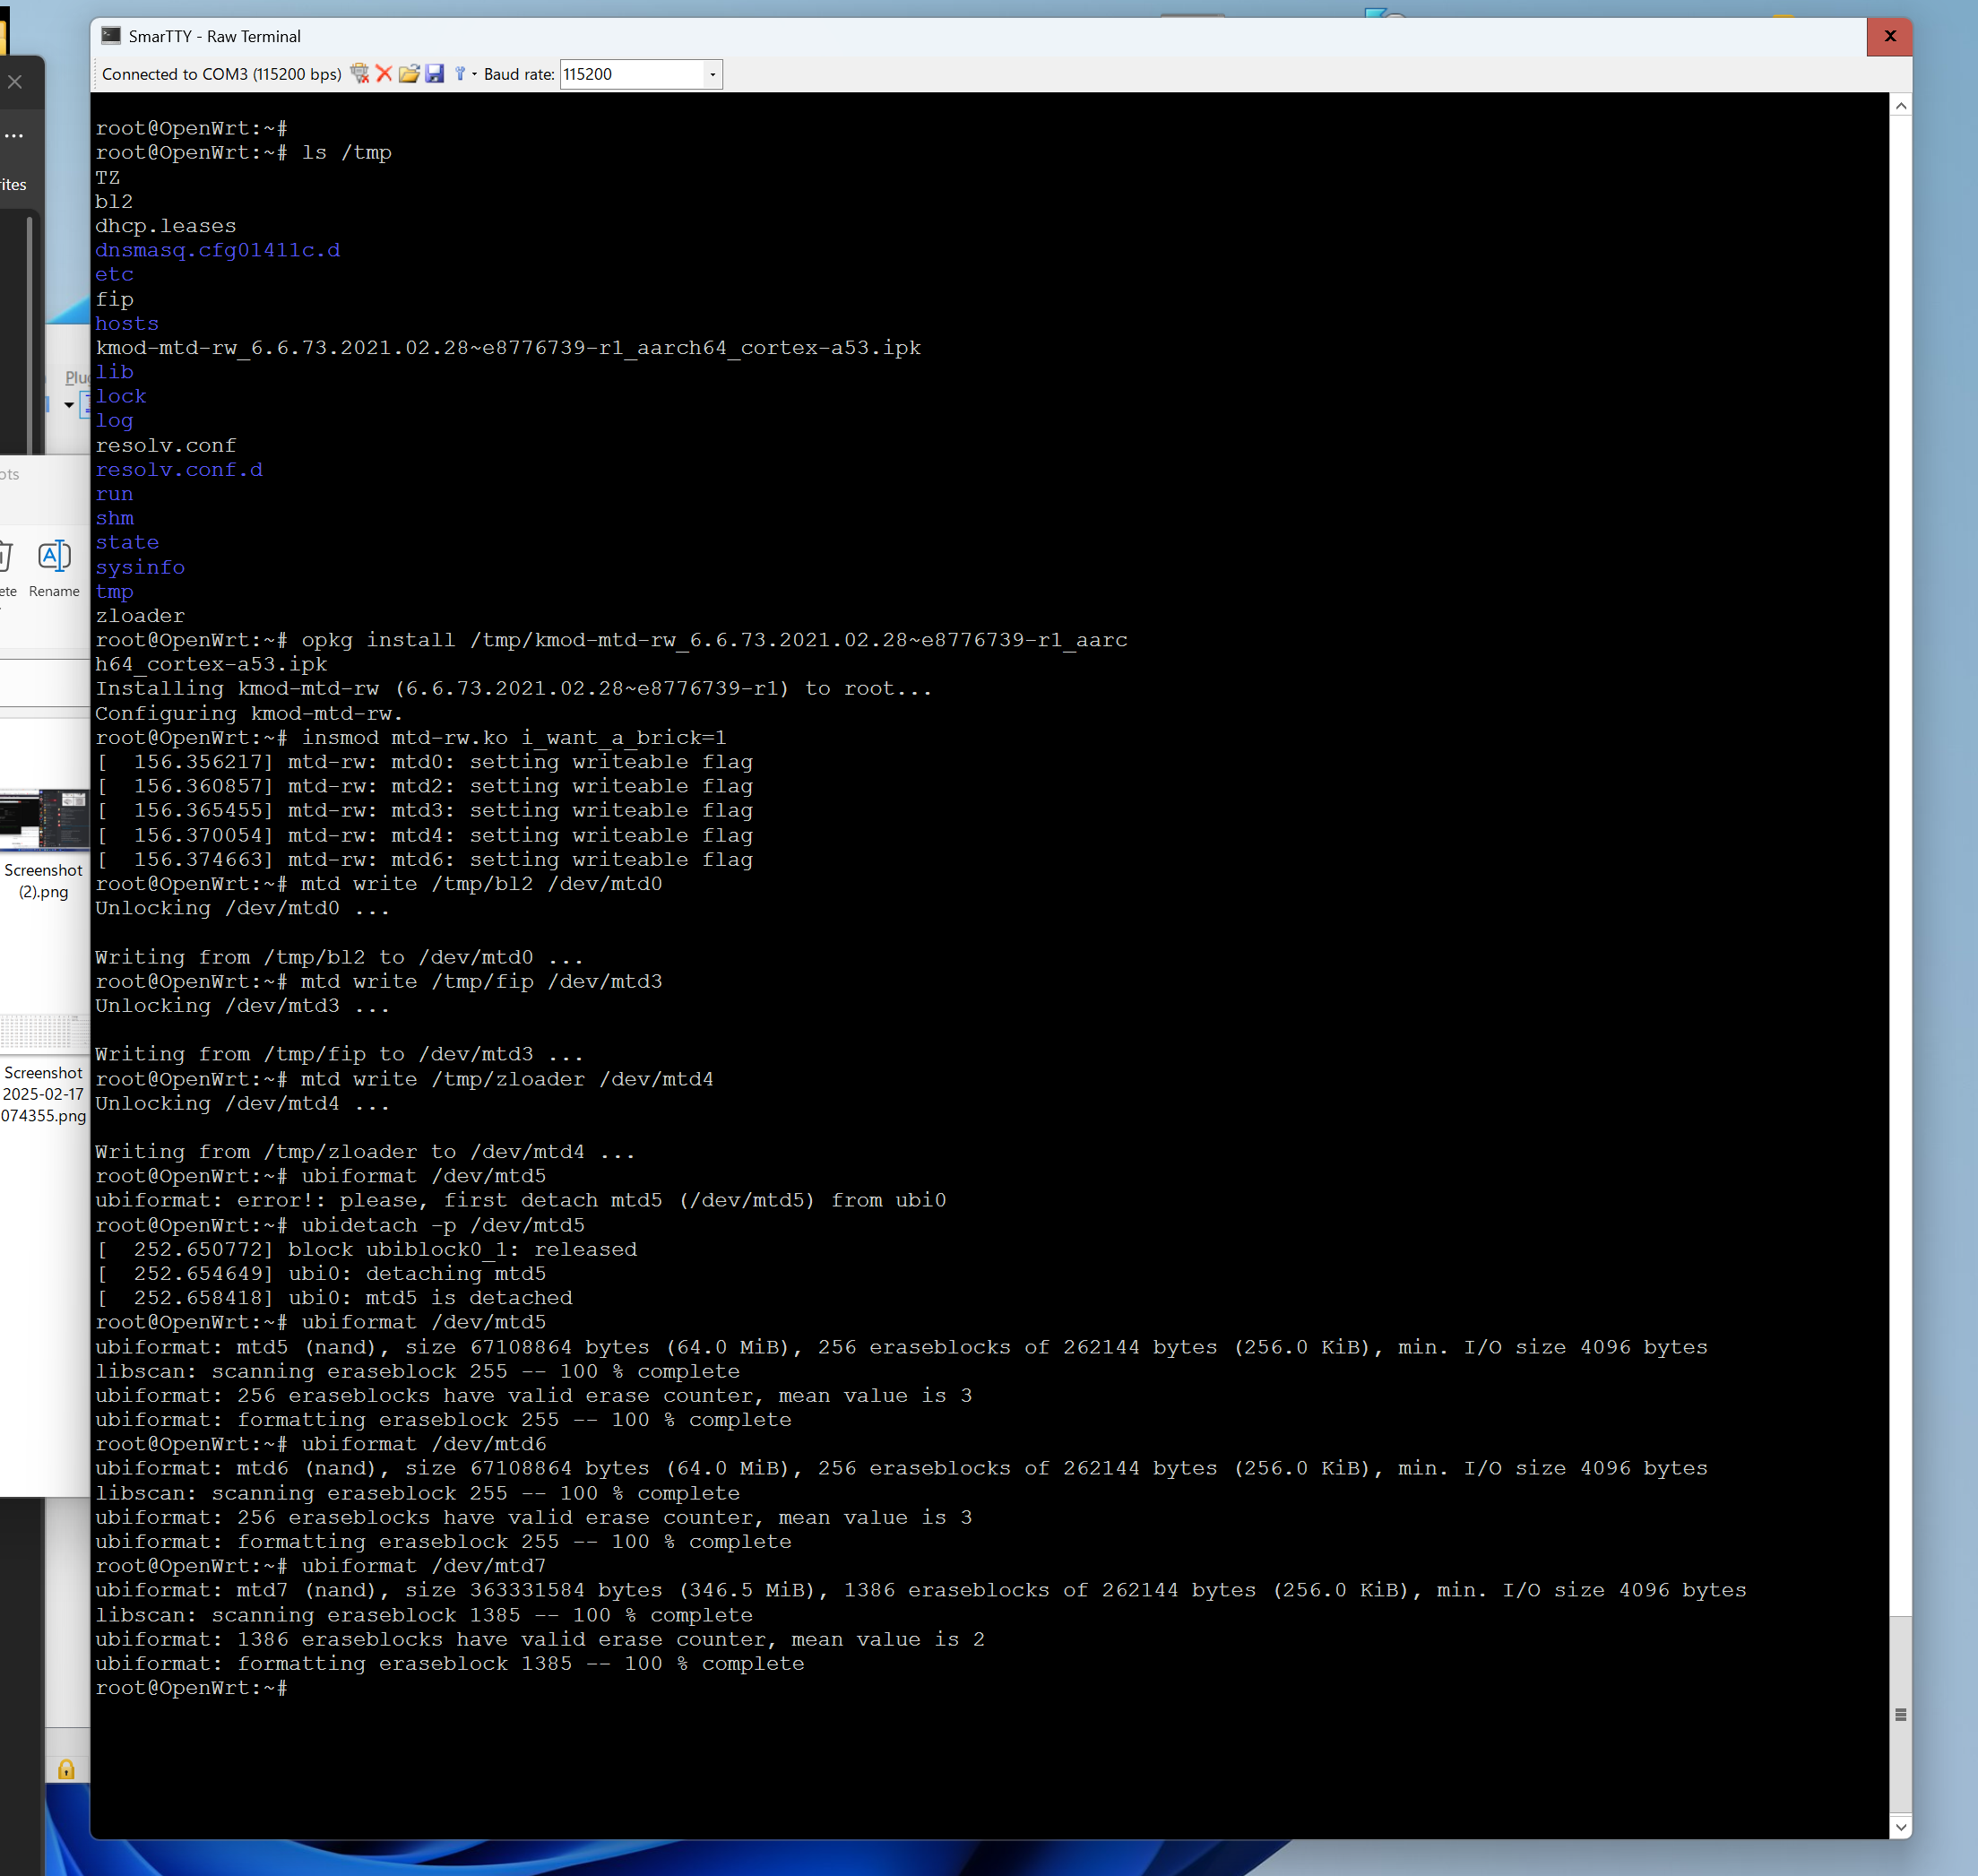Expand the Baud rate combo box
The width and height of the screenshot is (1978, 1876).
coord(712,74)
